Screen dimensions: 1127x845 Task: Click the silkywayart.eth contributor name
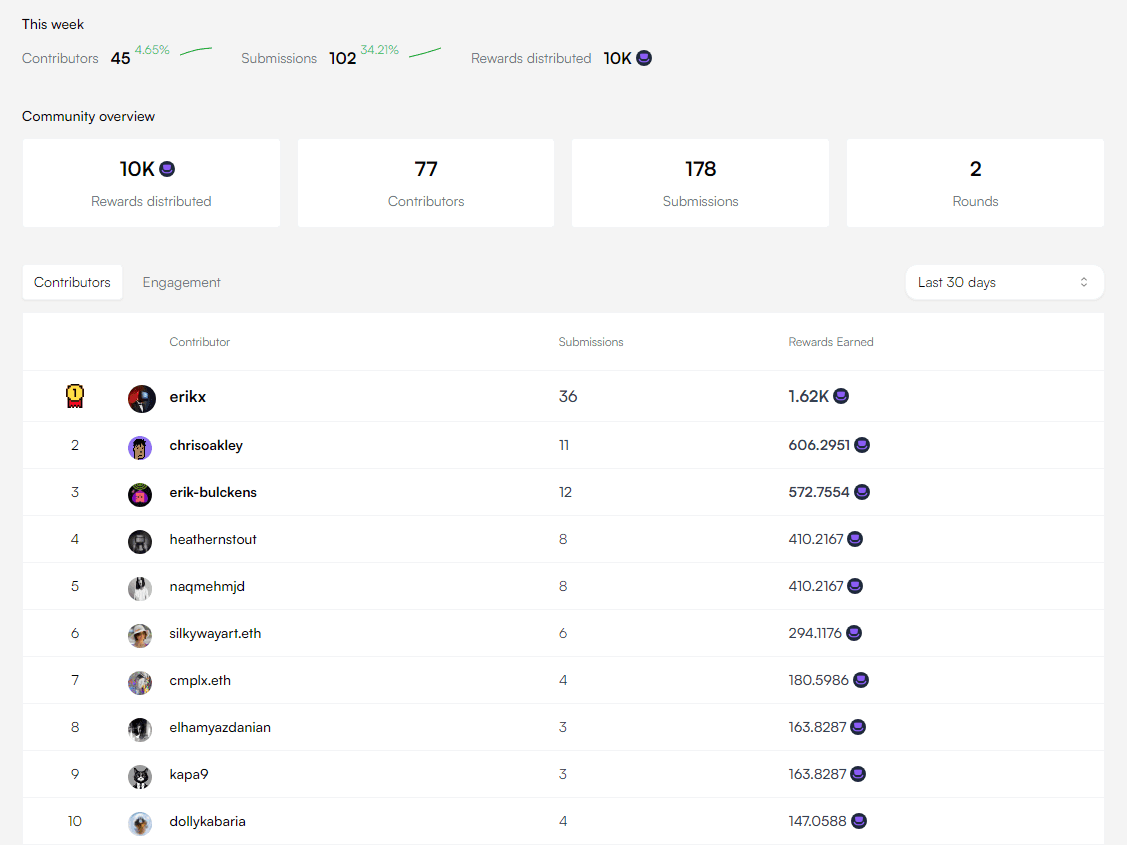(x=215, y=633)
